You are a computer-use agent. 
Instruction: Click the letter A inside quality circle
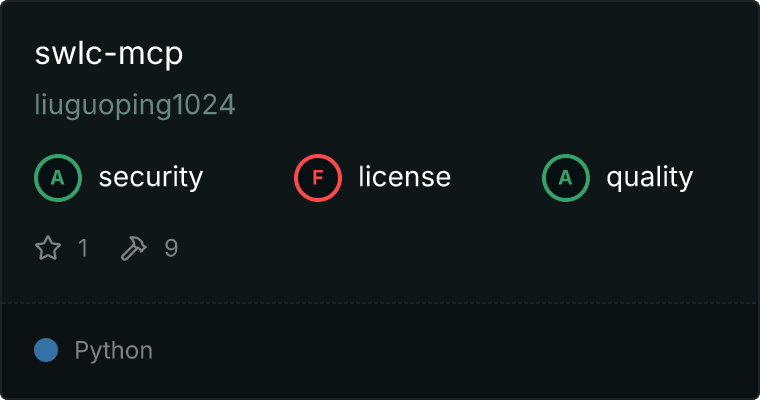[x=566, y=178]
